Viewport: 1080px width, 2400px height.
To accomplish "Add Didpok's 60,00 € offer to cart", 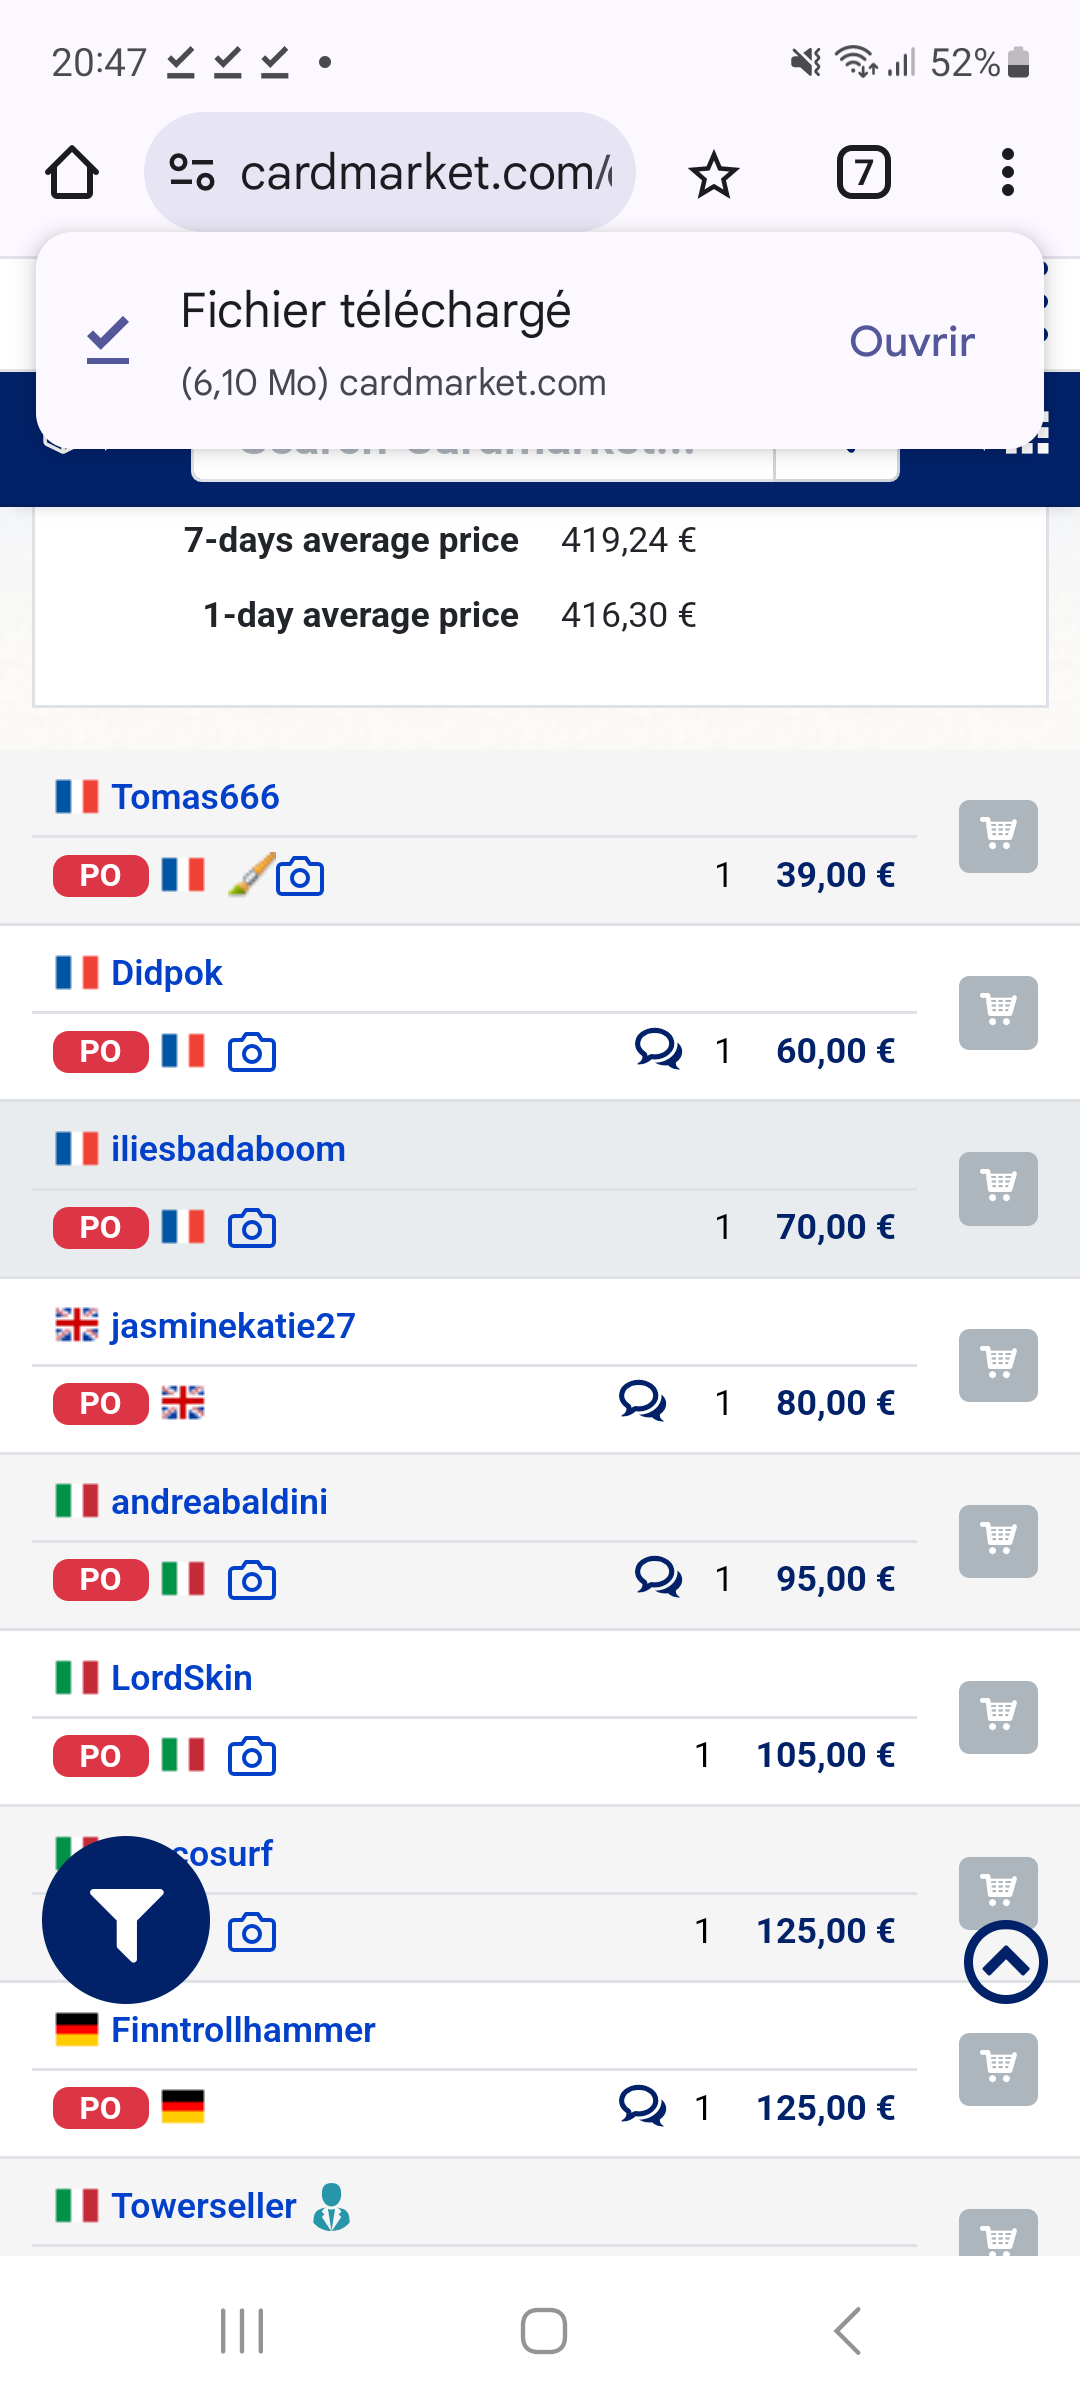I will coord(997,1012).
